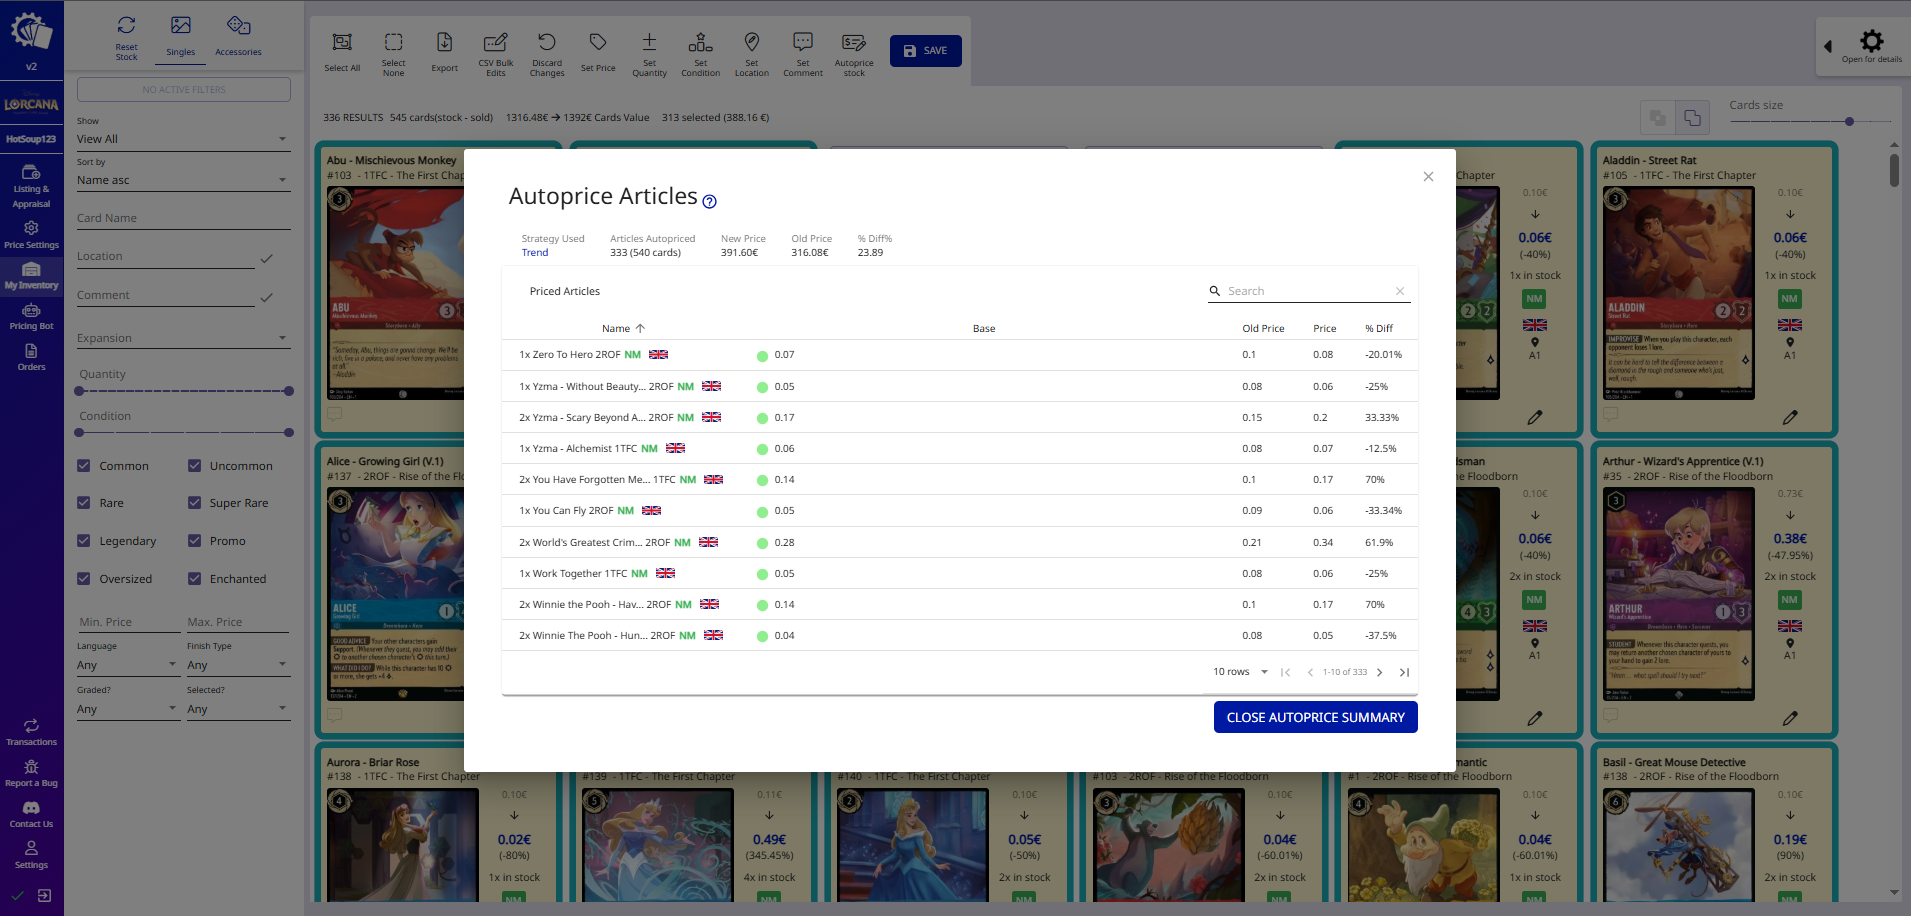Image resolution: width=1911 pixels, height=916 pixels.
Task: Click the Select All toolbar icon
Action: (x=342, y=42)
